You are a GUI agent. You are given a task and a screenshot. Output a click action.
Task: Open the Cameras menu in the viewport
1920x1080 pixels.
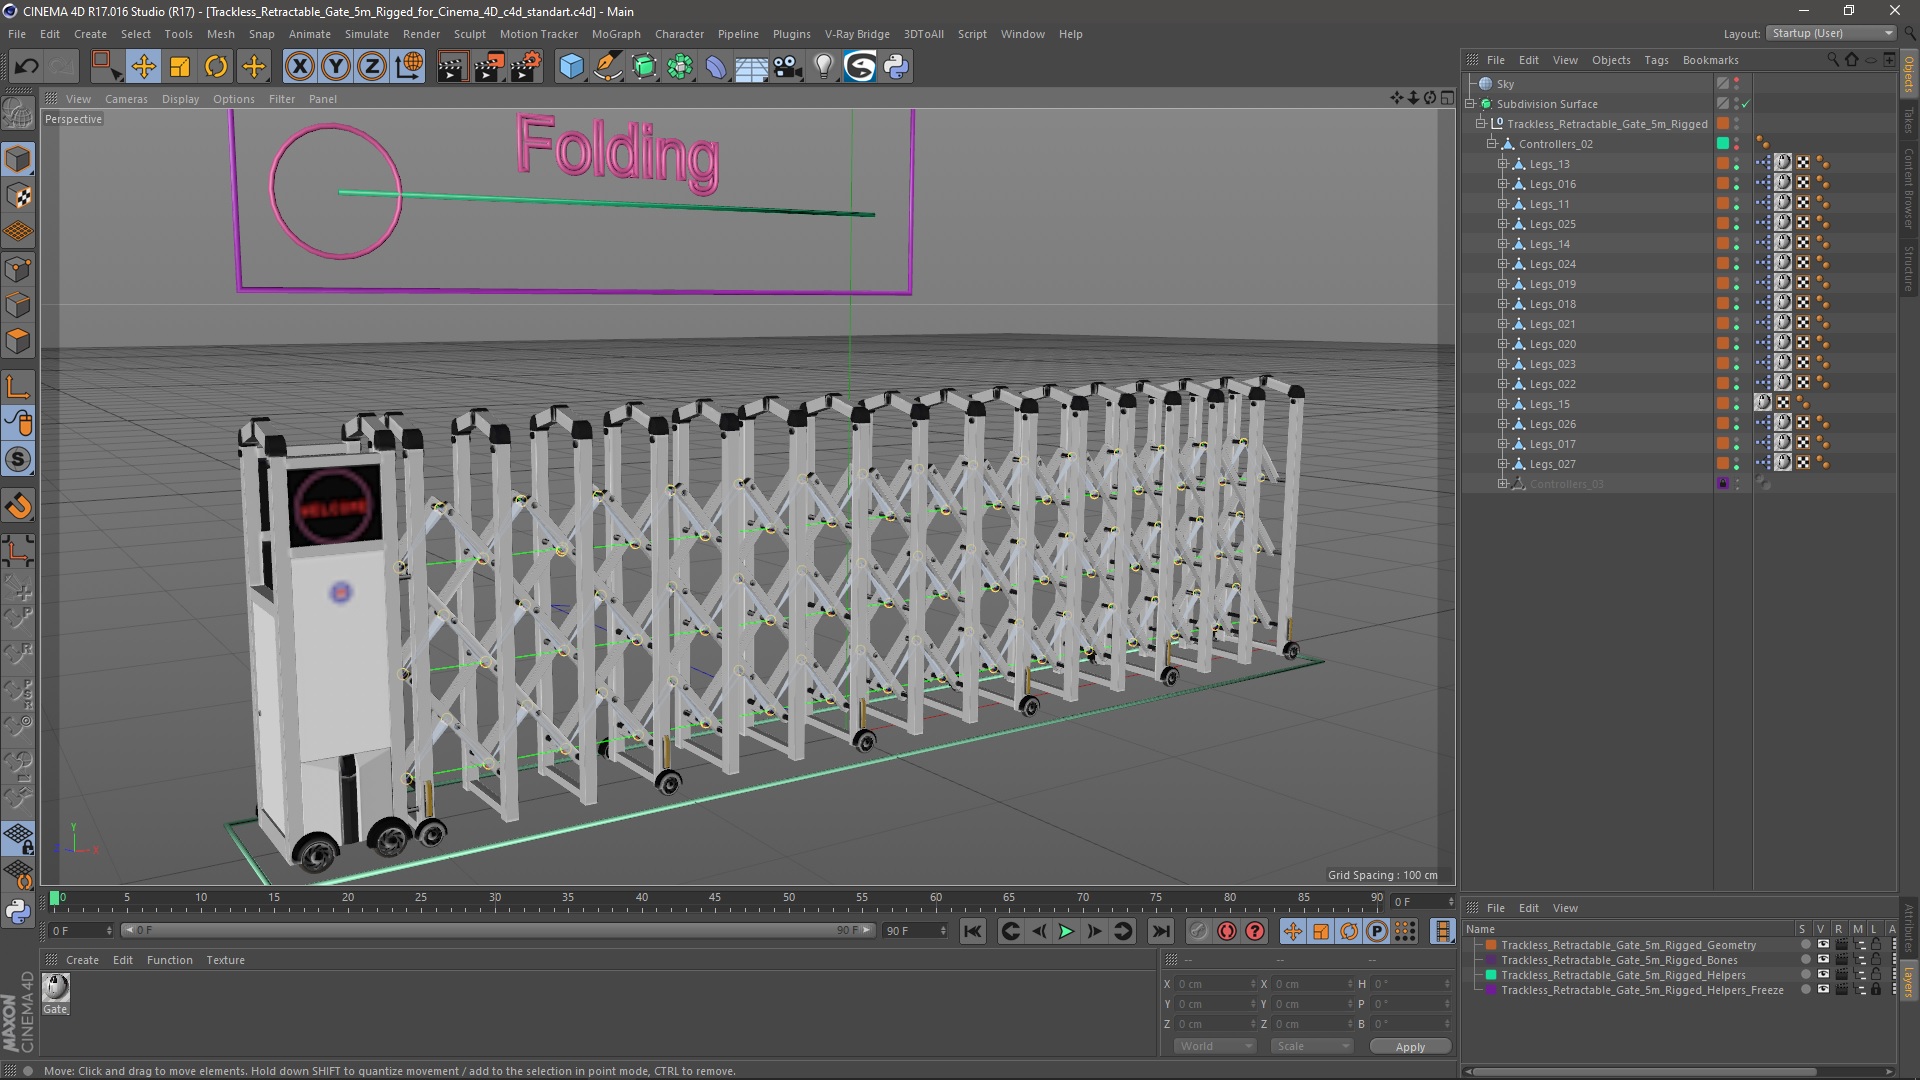pyautogui.click(x=126, y=99)
